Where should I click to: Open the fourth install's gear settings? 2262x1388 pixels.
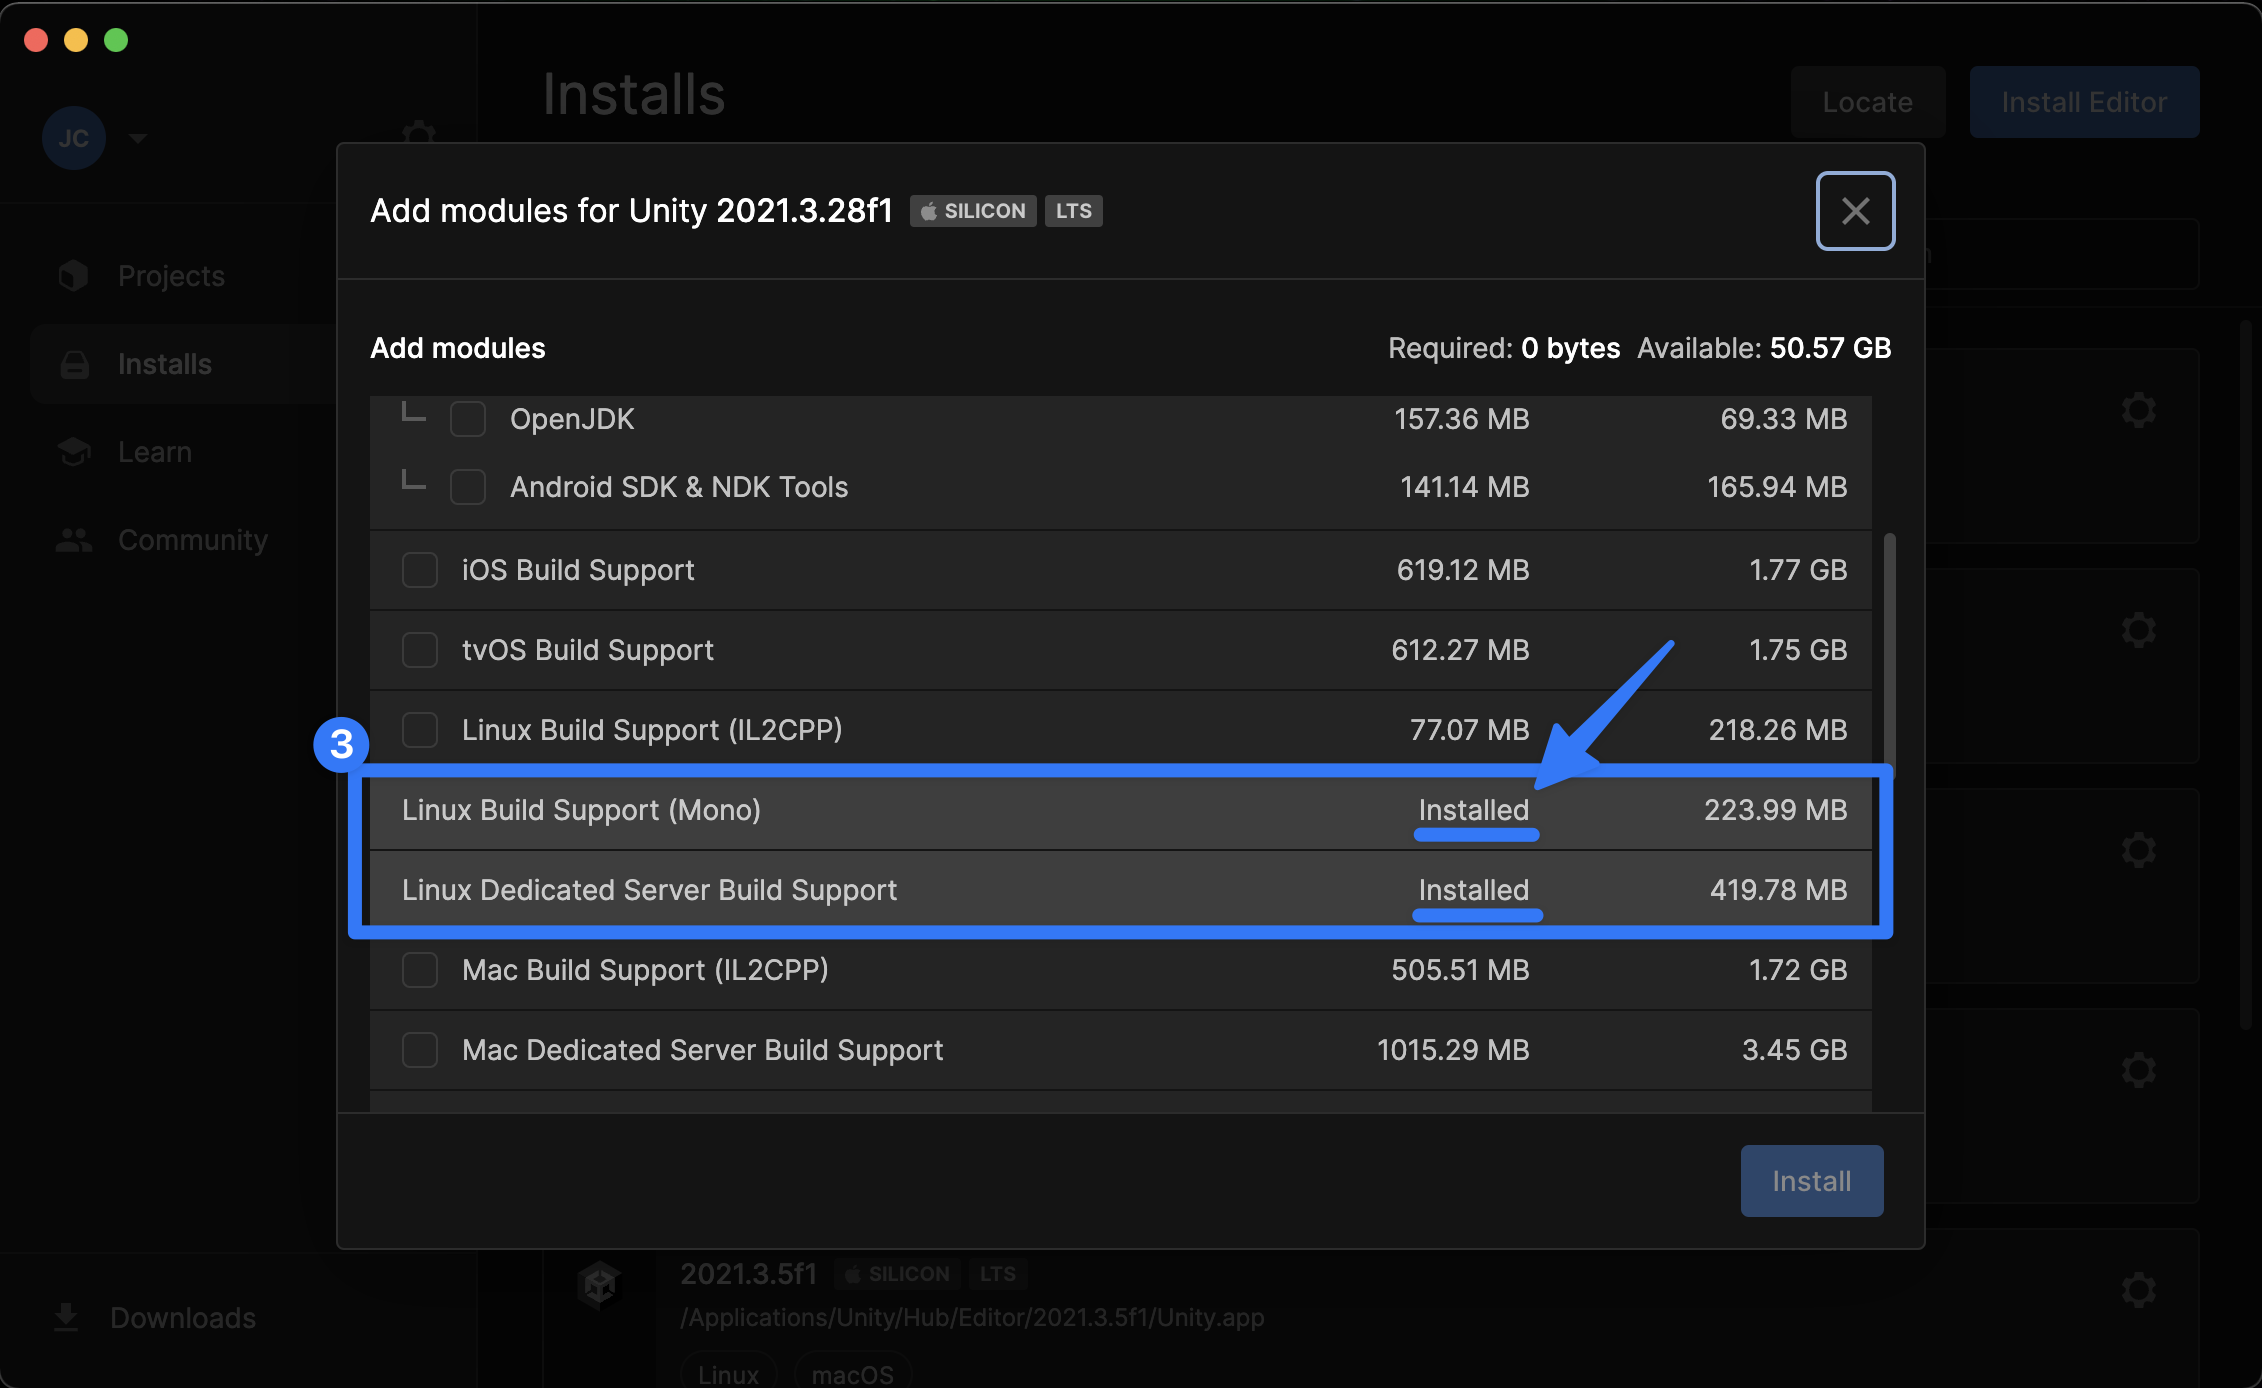[2138, 1070]
